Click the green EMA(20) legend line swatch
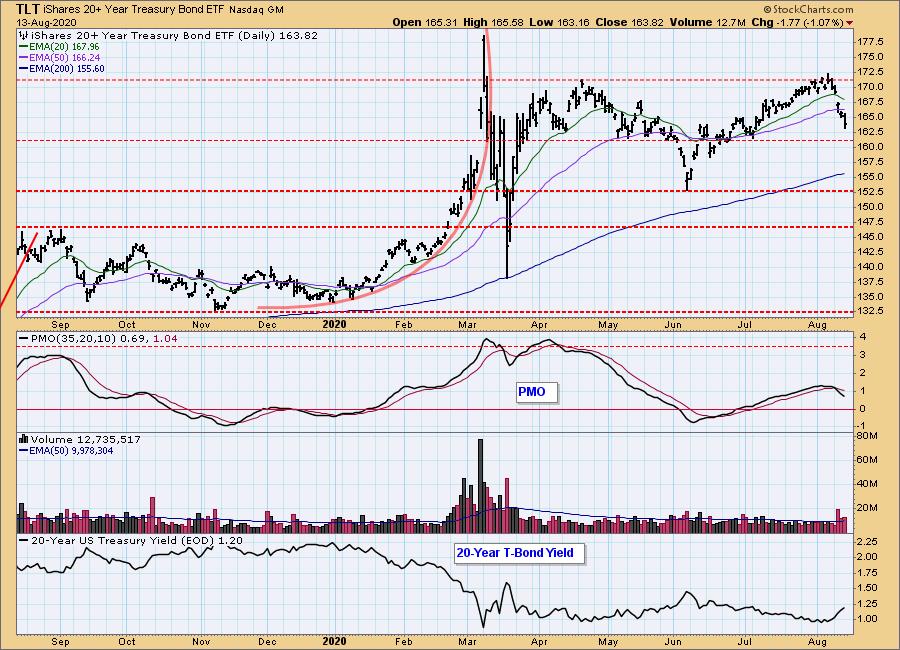 [x=24, y=47]
